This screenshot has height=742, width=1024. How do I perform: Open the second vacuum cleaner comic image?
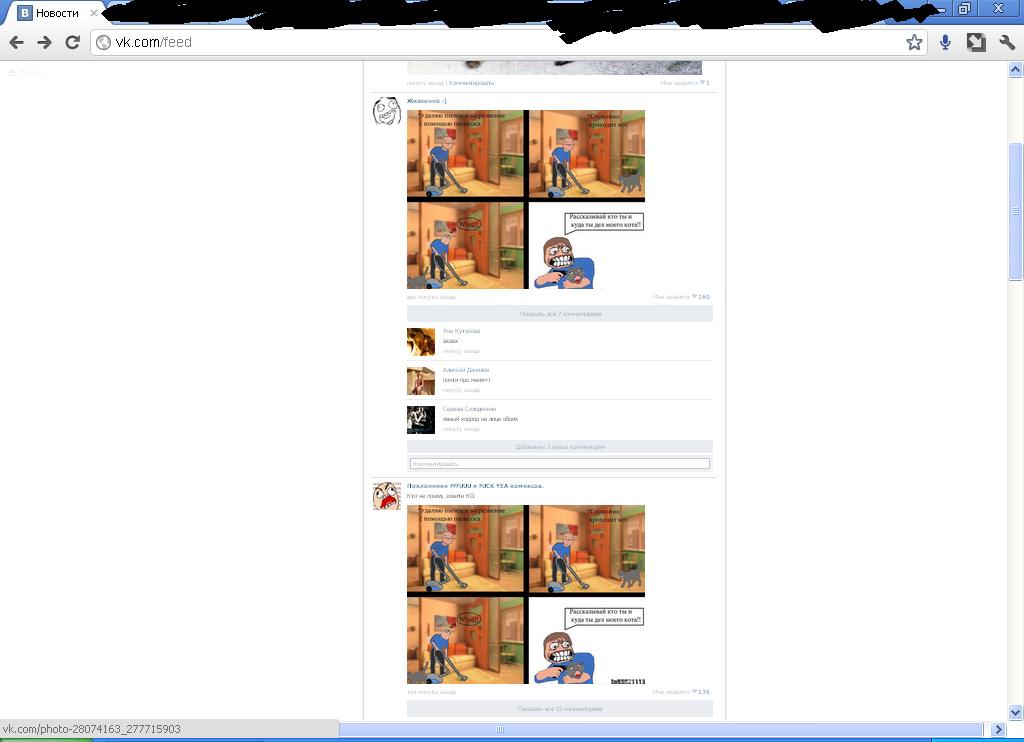(526, 594)
